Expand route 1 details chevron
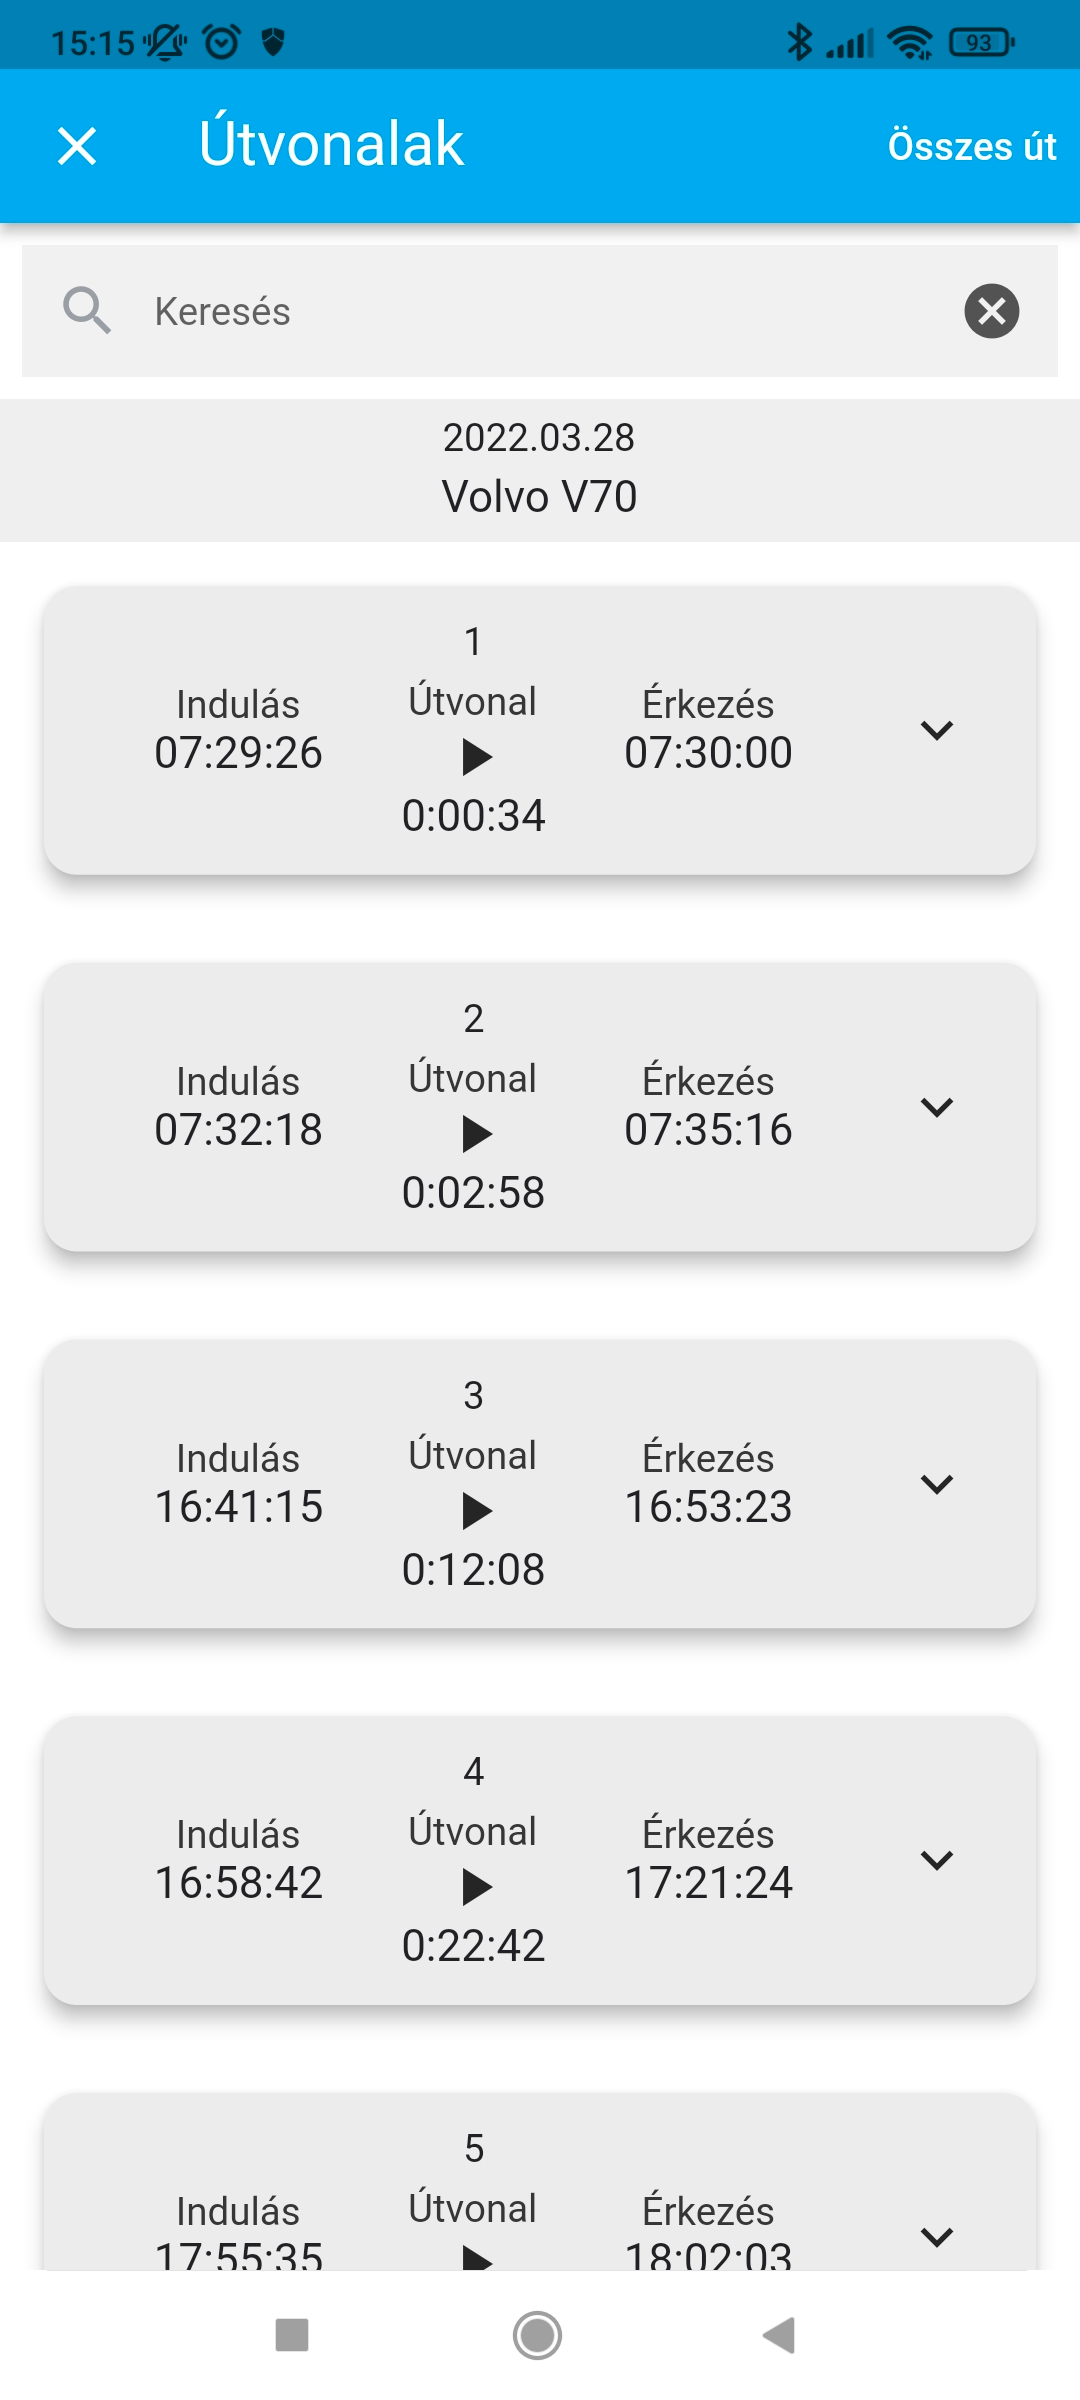This screenshot has width=1080, height=2400. [x=936, y=730]
